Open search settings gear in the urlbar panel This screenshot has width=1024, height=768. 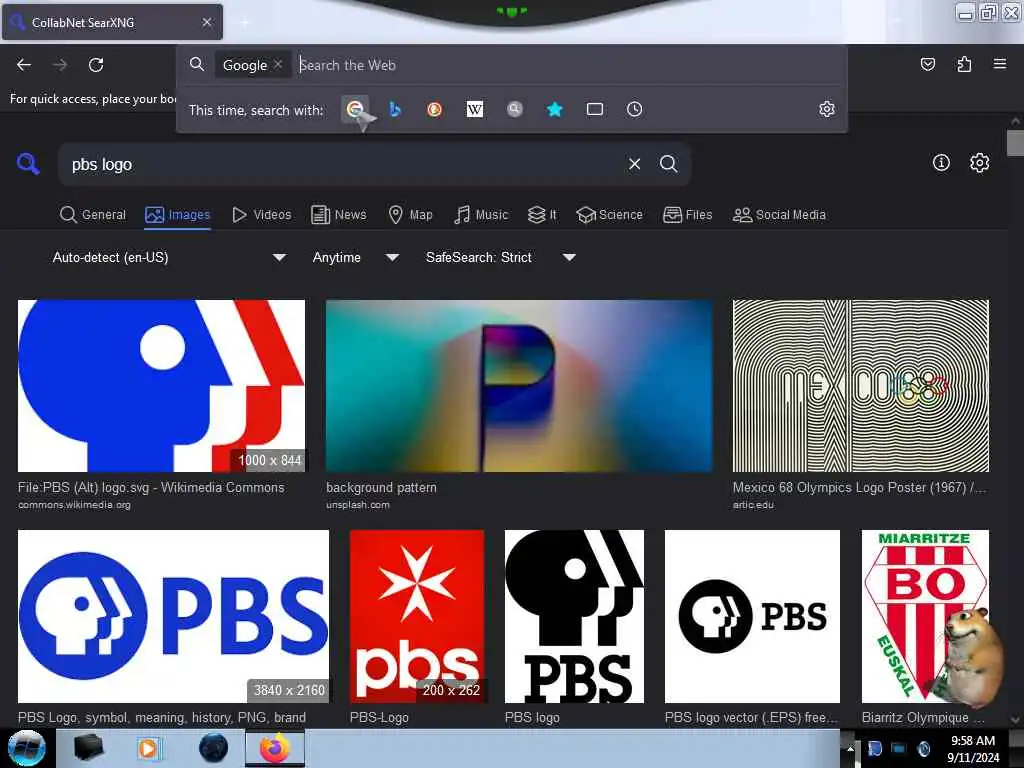(827, 109)
